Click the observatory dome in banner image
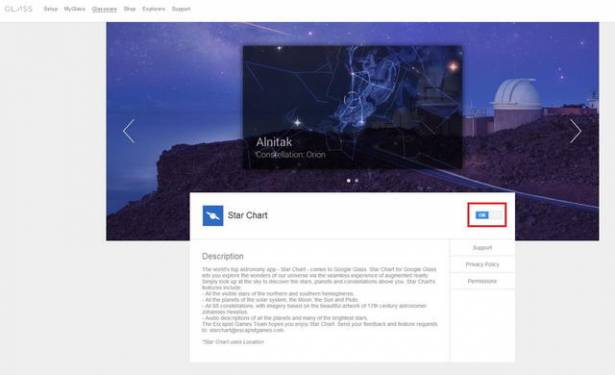This screenshot has height=375, width=615. [x=517, y=95]
